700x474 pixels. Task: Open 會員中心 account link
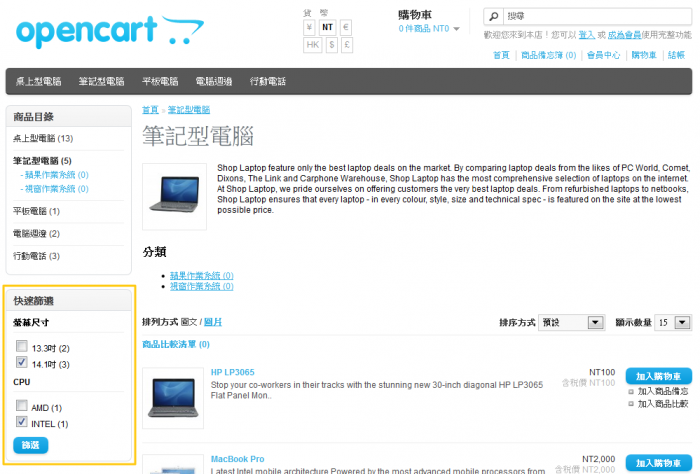click(x=603, y=55)
